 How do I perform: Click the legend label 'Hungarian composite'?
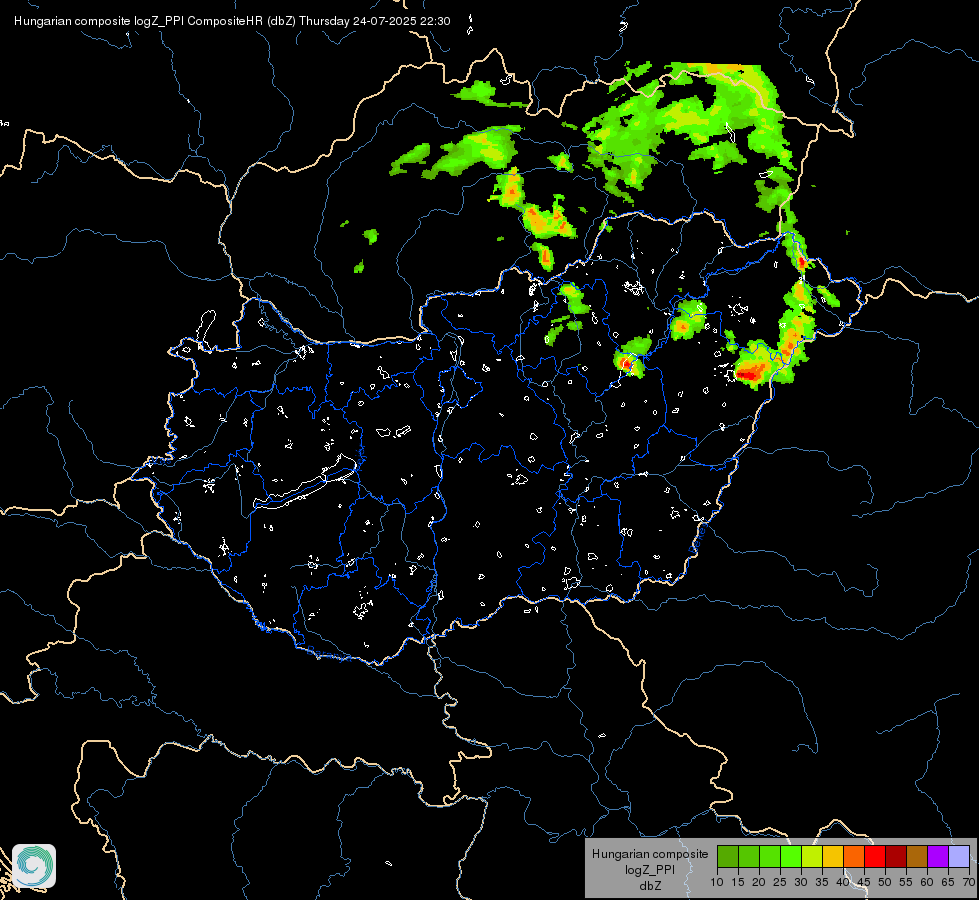click(x=650, y=854)
